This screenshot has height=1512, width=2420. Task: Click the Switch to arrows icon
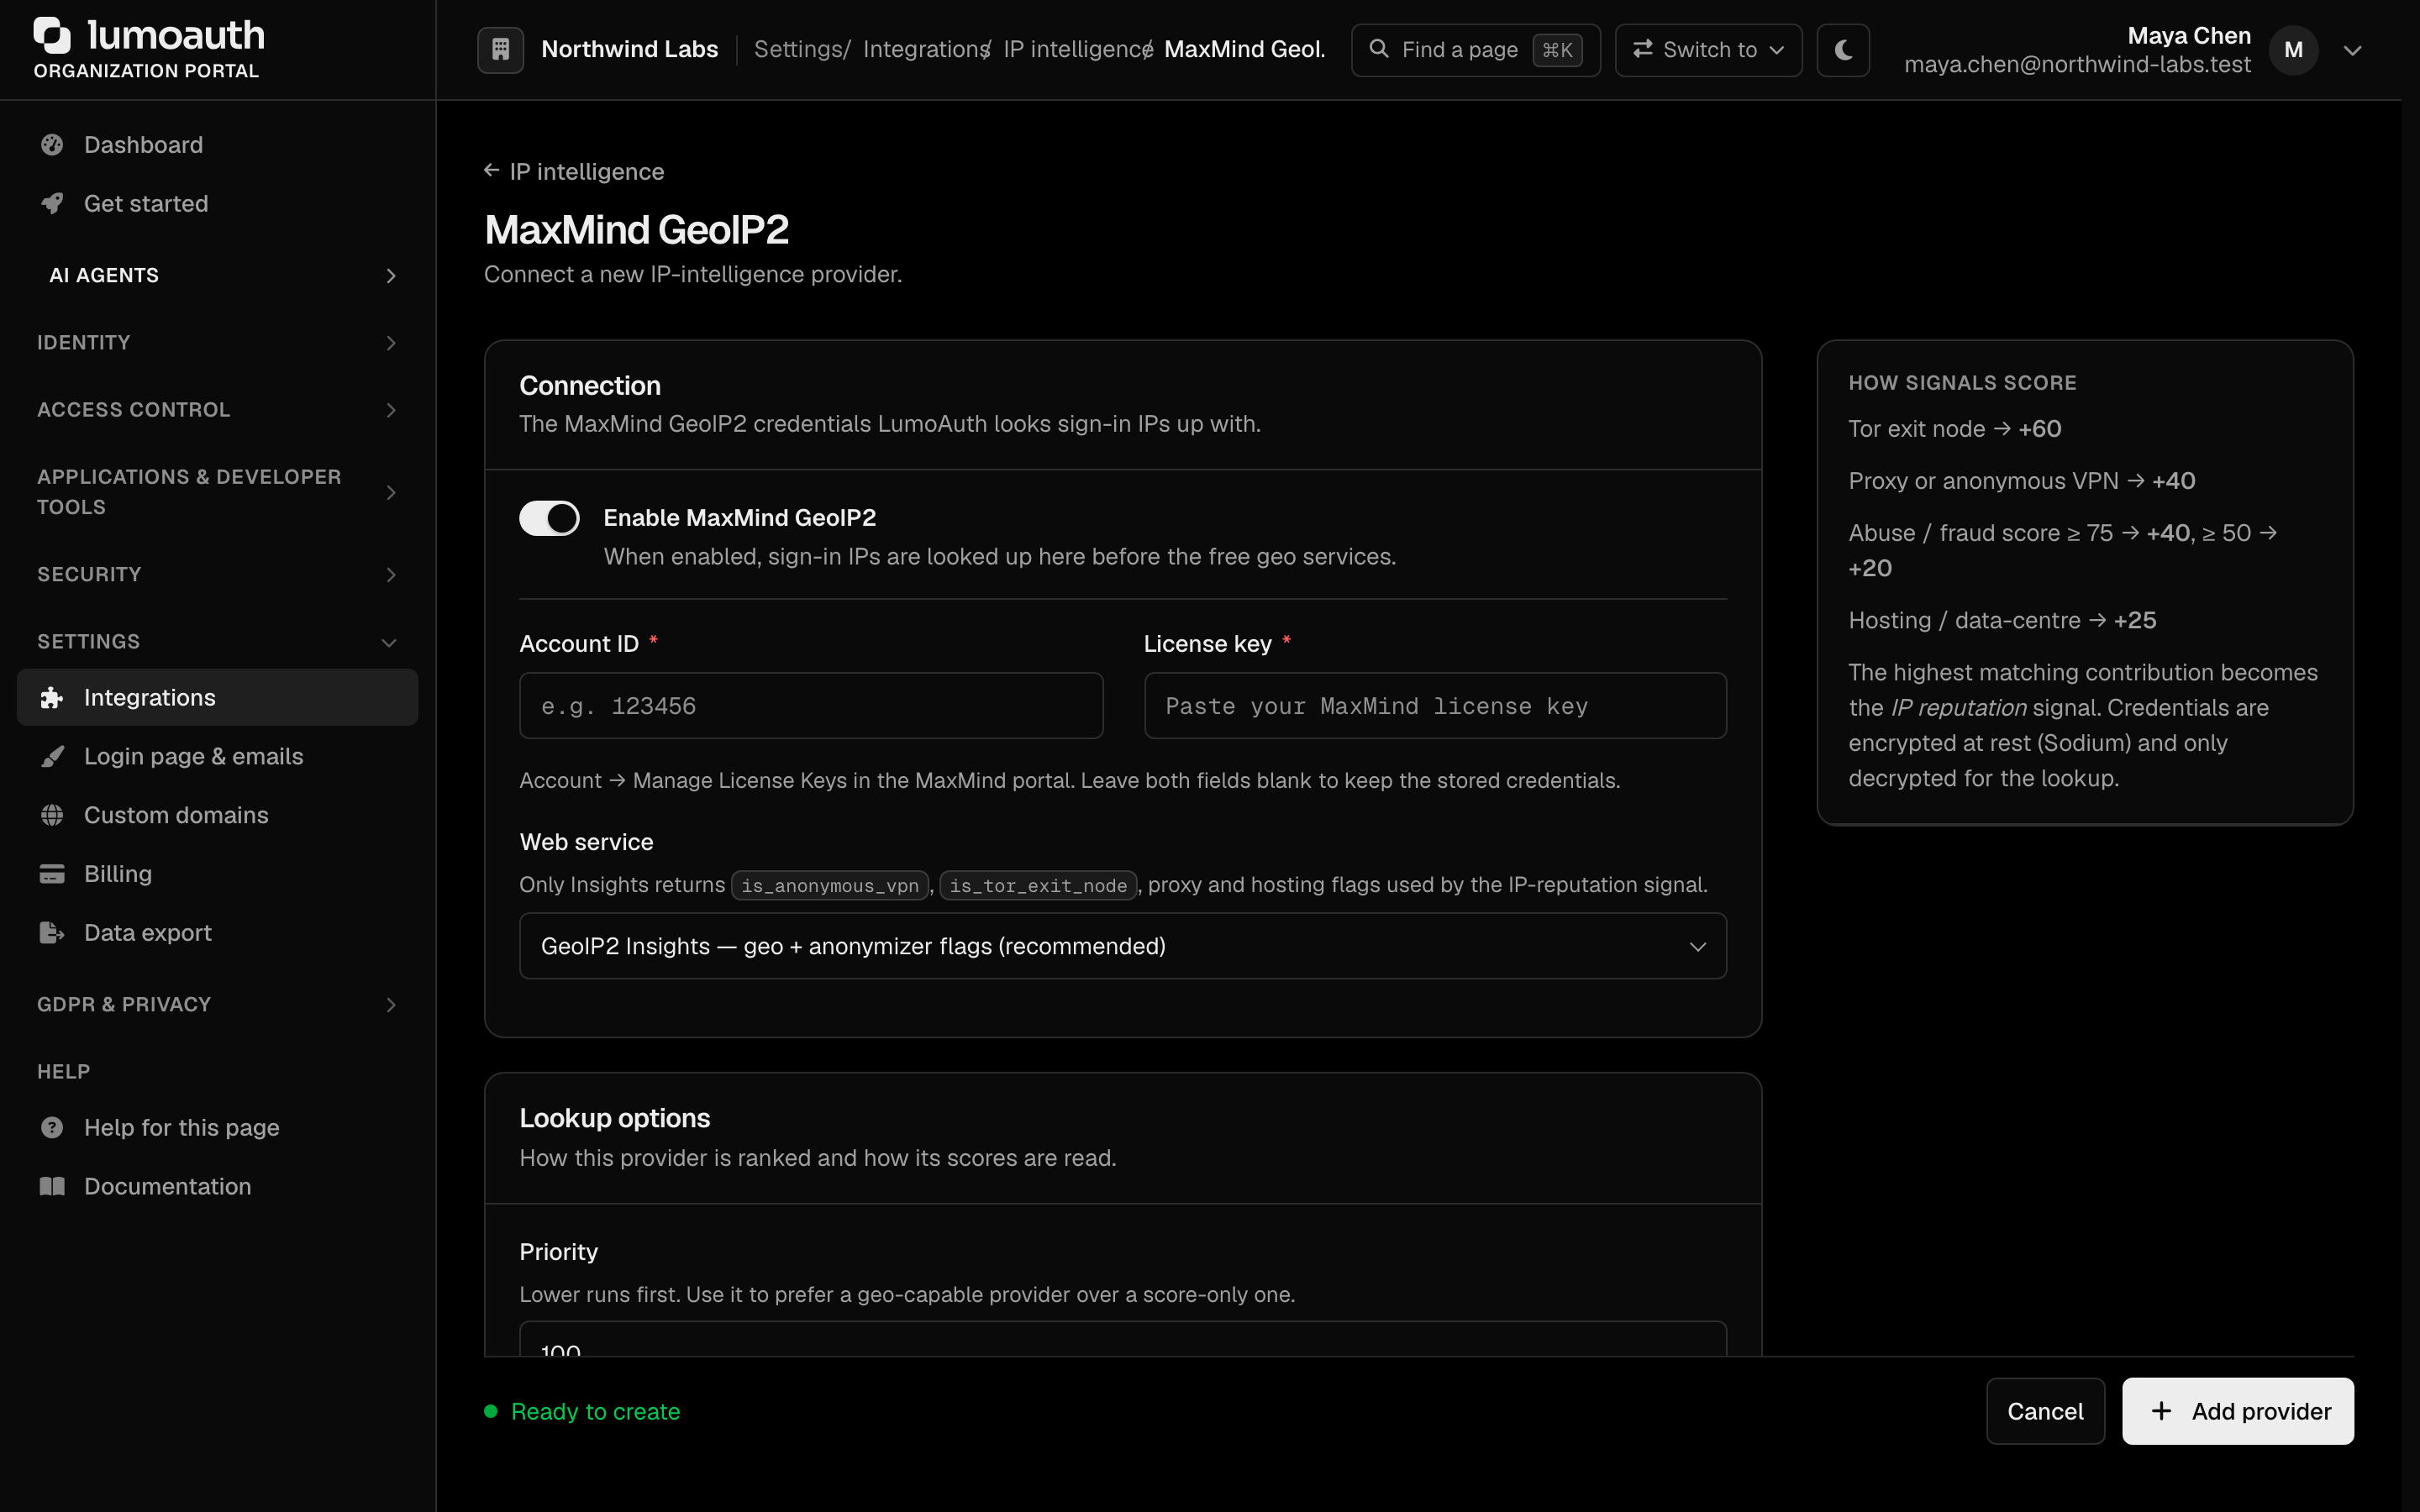tap(1642, 49)
